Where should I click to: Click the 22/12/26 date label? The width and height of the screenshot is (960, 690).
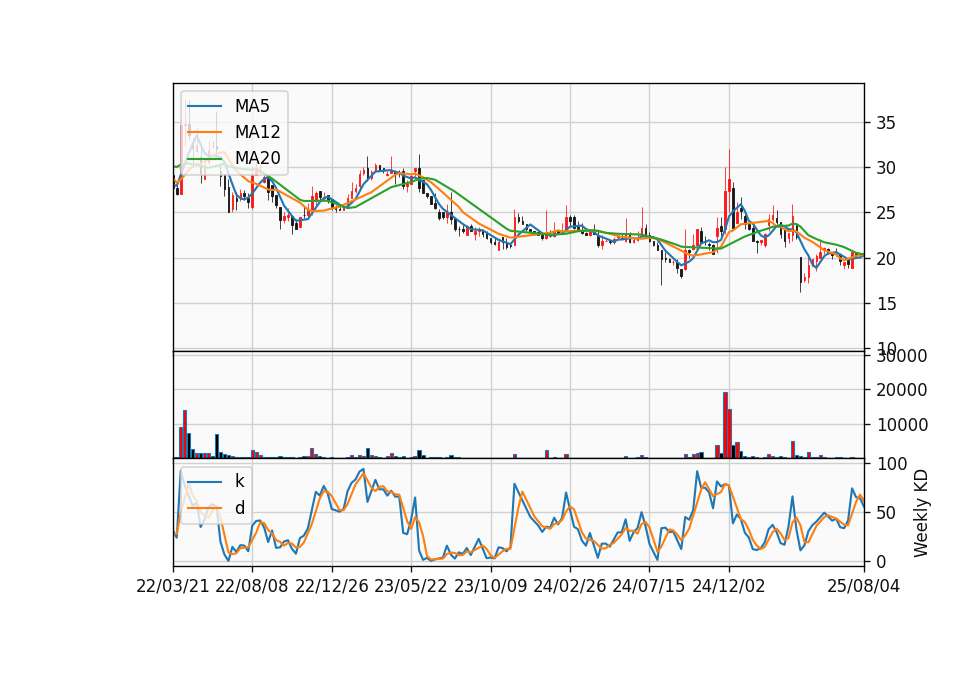(332, 586)
